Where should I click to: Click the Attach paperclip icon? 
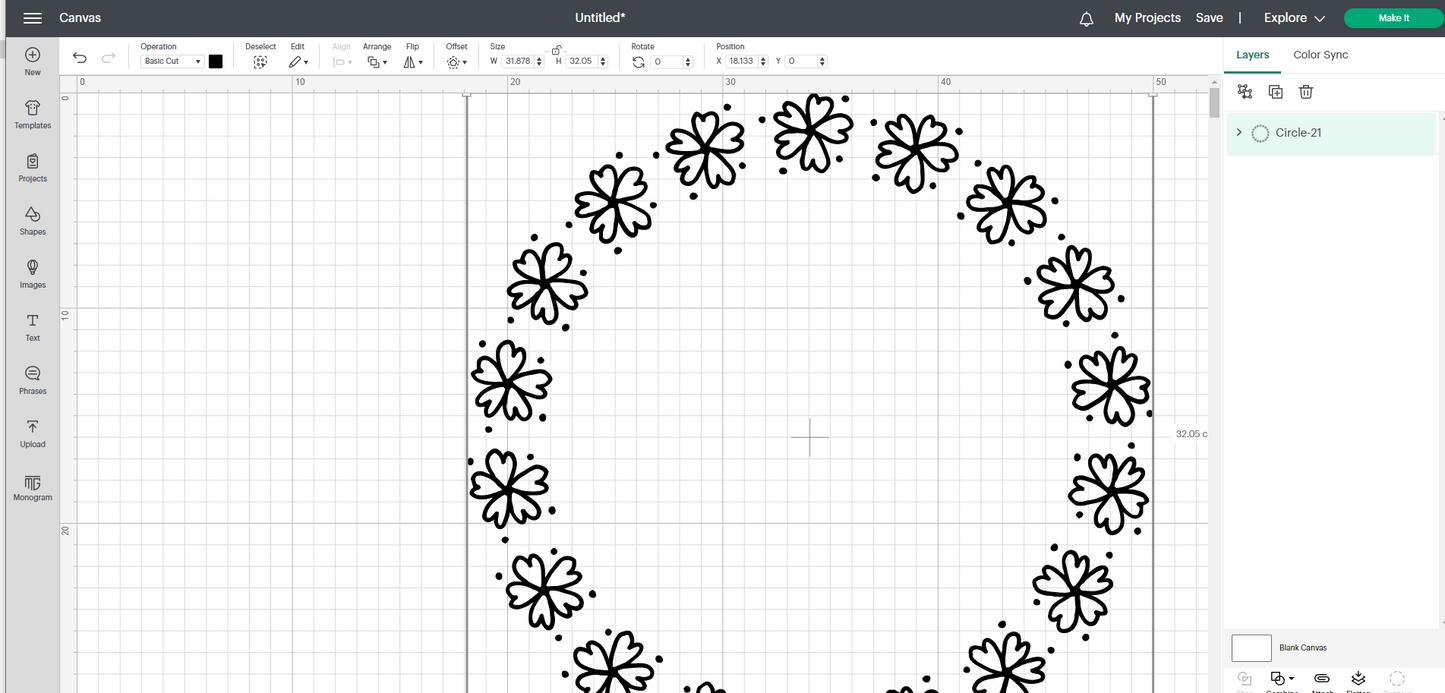1321,679
